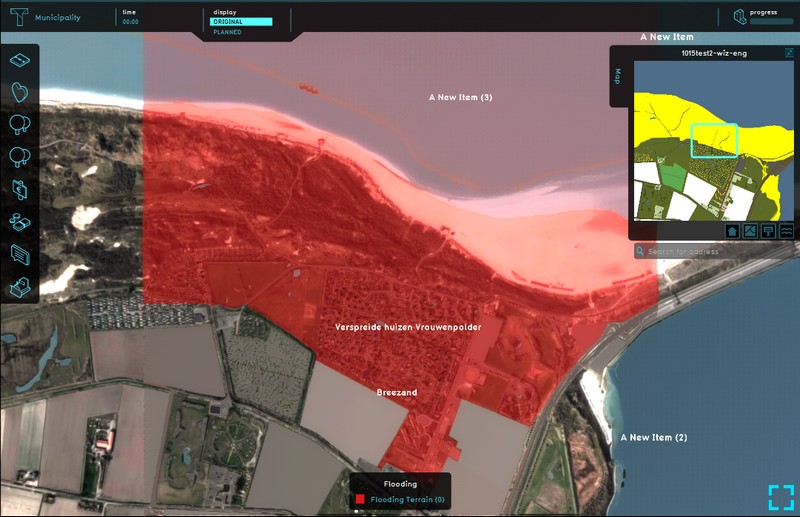Expand minimap with top-right resize icon

(791, 51)
